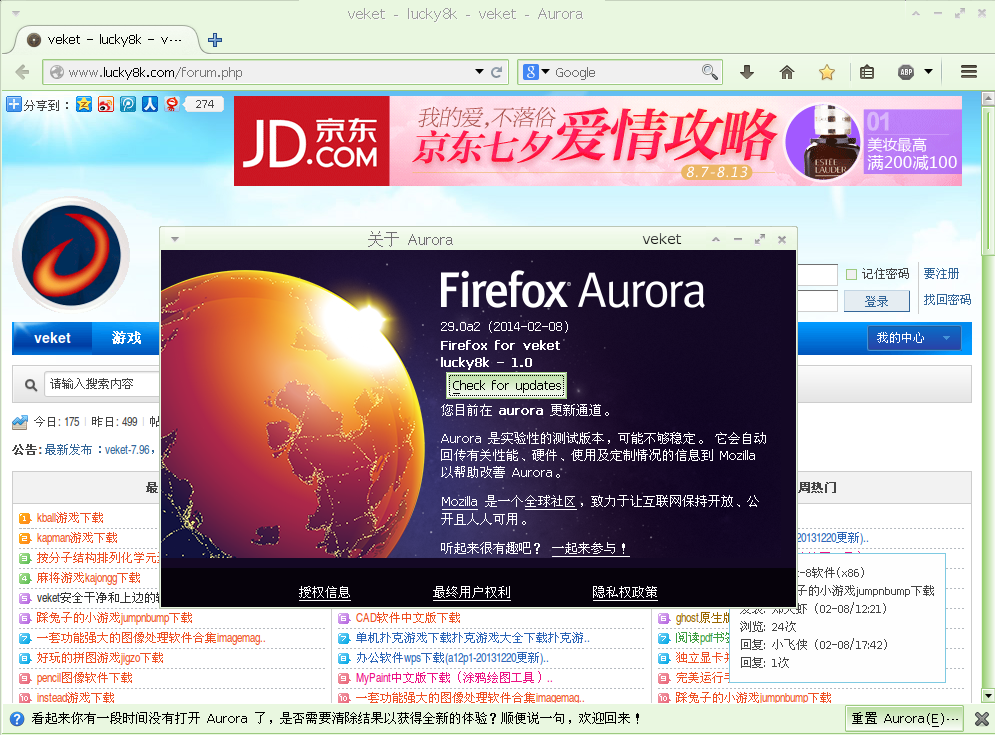Click the statistics chart icon beside 今日

point(20,422)
